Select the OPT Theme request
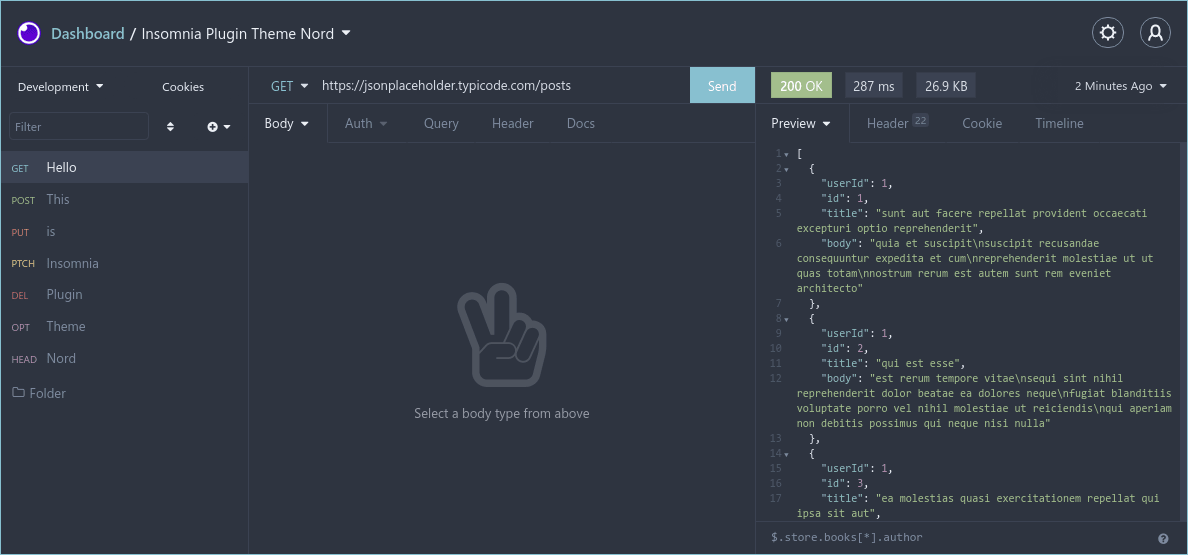 click(x=124, y=326)
